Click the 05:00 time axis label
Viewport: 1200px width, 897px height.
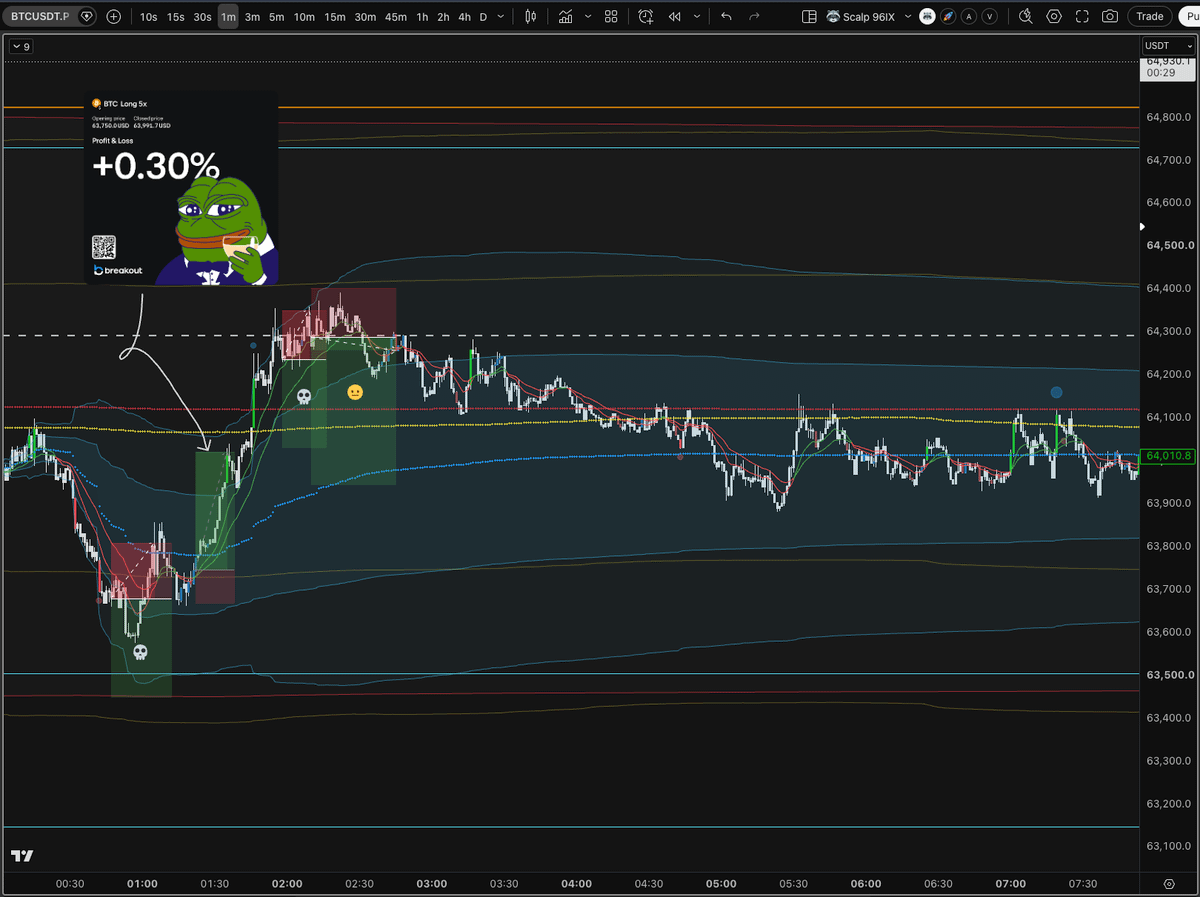coord(721,884)
